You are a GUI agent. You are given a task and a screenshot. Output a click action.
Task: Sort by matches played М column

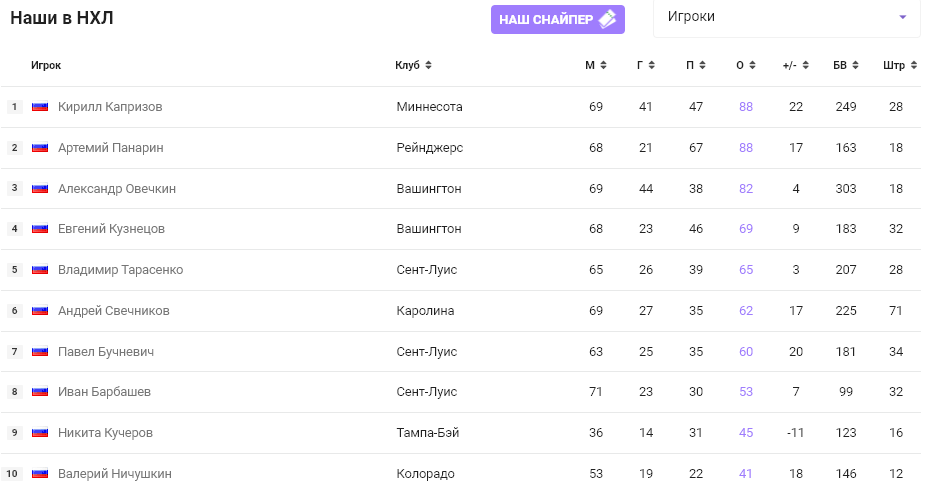point(595,66)
